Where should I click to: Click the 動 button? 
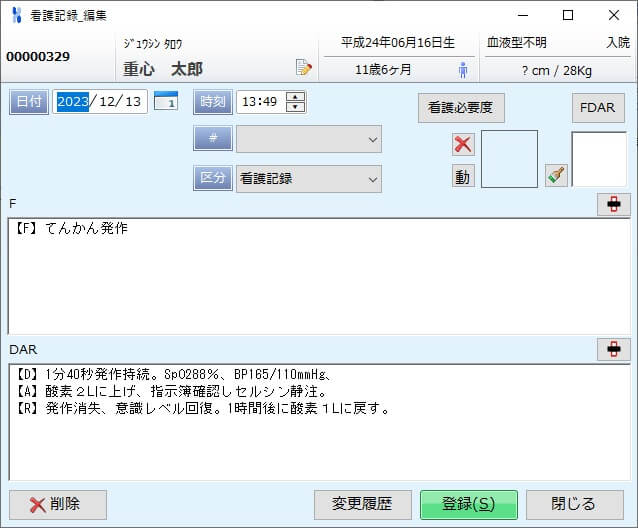tap(463, 176)
